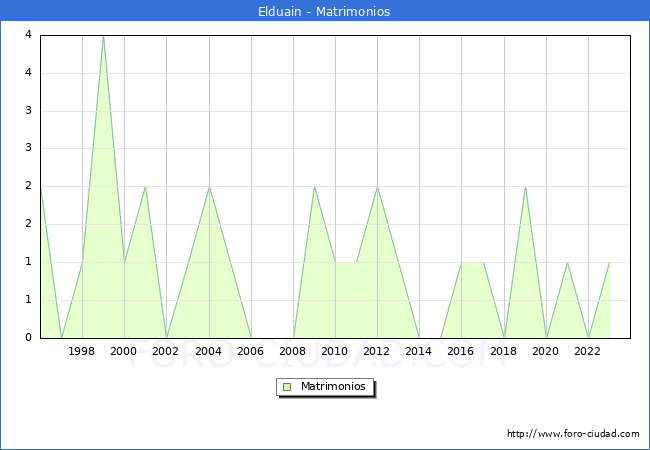650x450 pixels.
Task: Click the 2023 final data point
Action: pos(609,262)
